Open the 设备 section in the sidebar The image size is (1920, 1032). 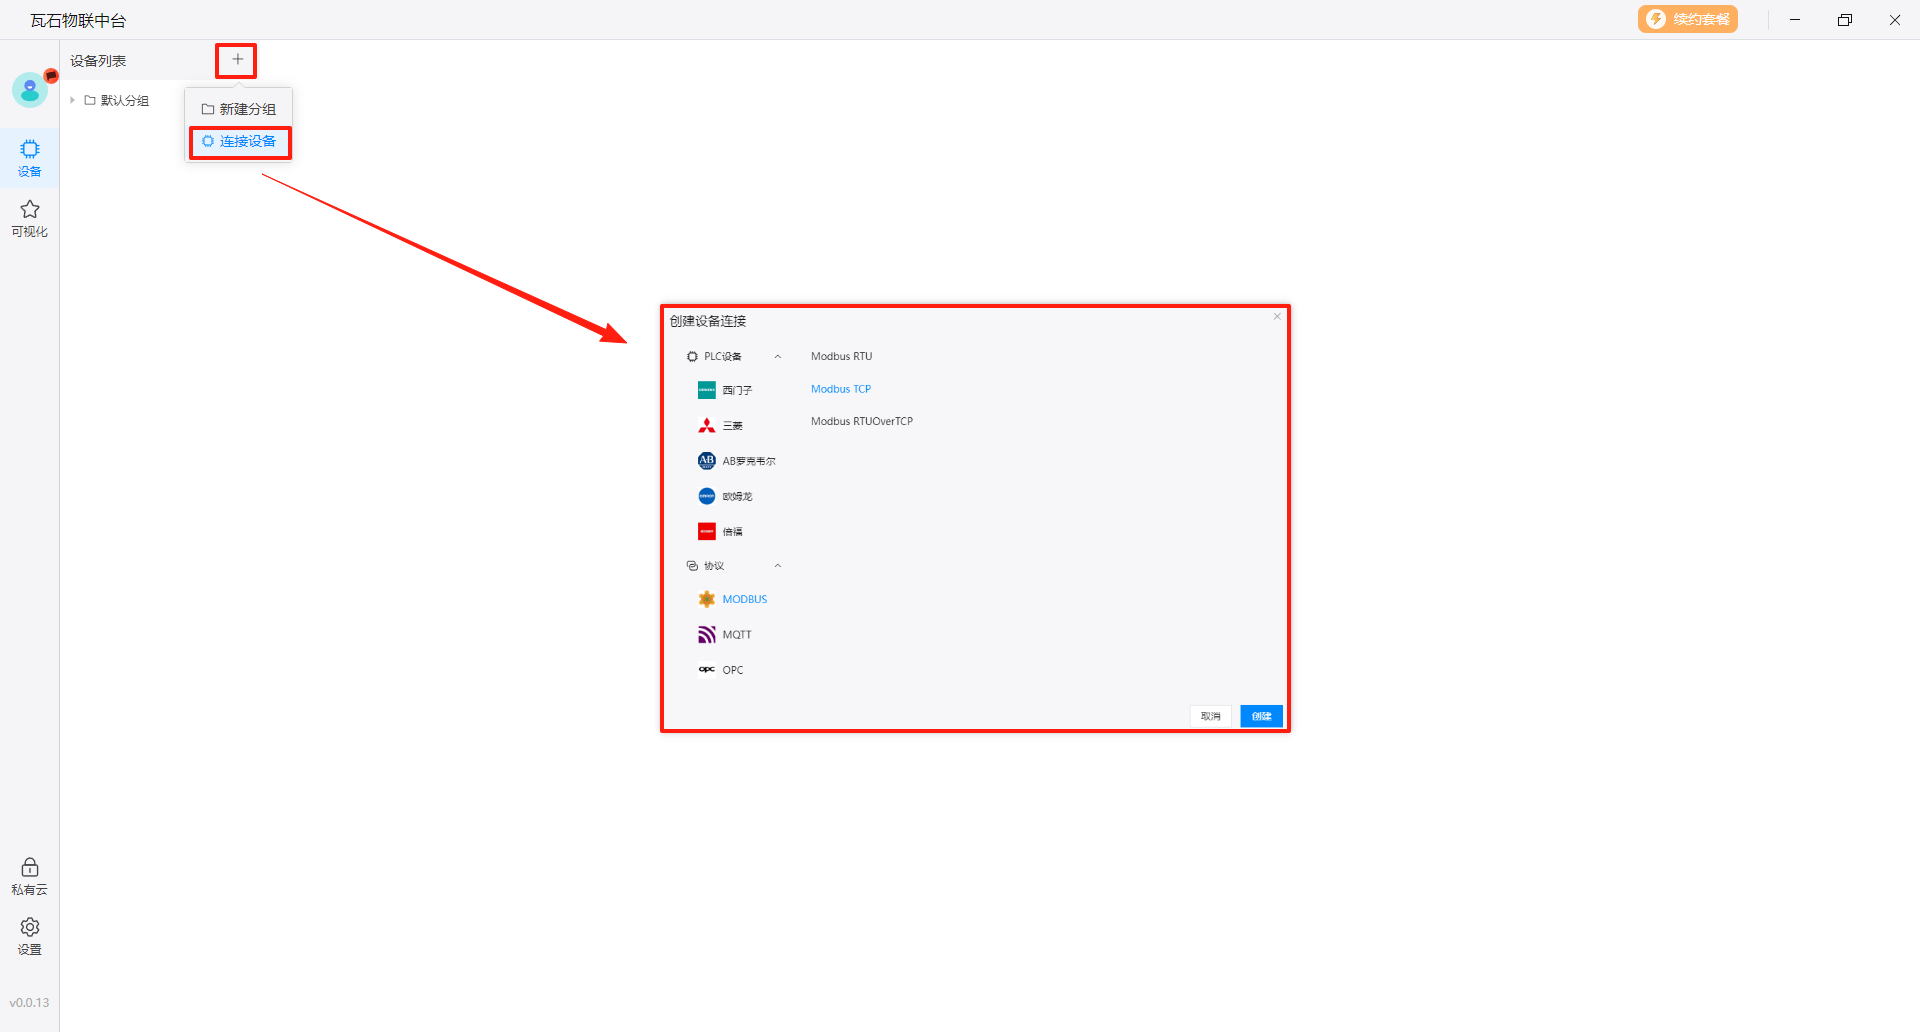(x=30, y=157)
